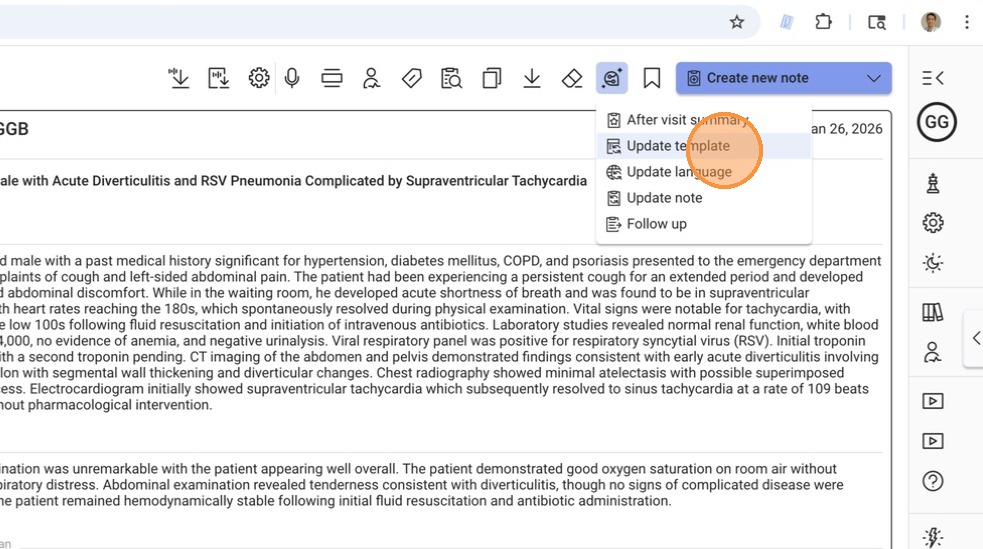Screen dimensions: 983x549
Task: Select Follow up menu entry
Action: tap(704, 224)
